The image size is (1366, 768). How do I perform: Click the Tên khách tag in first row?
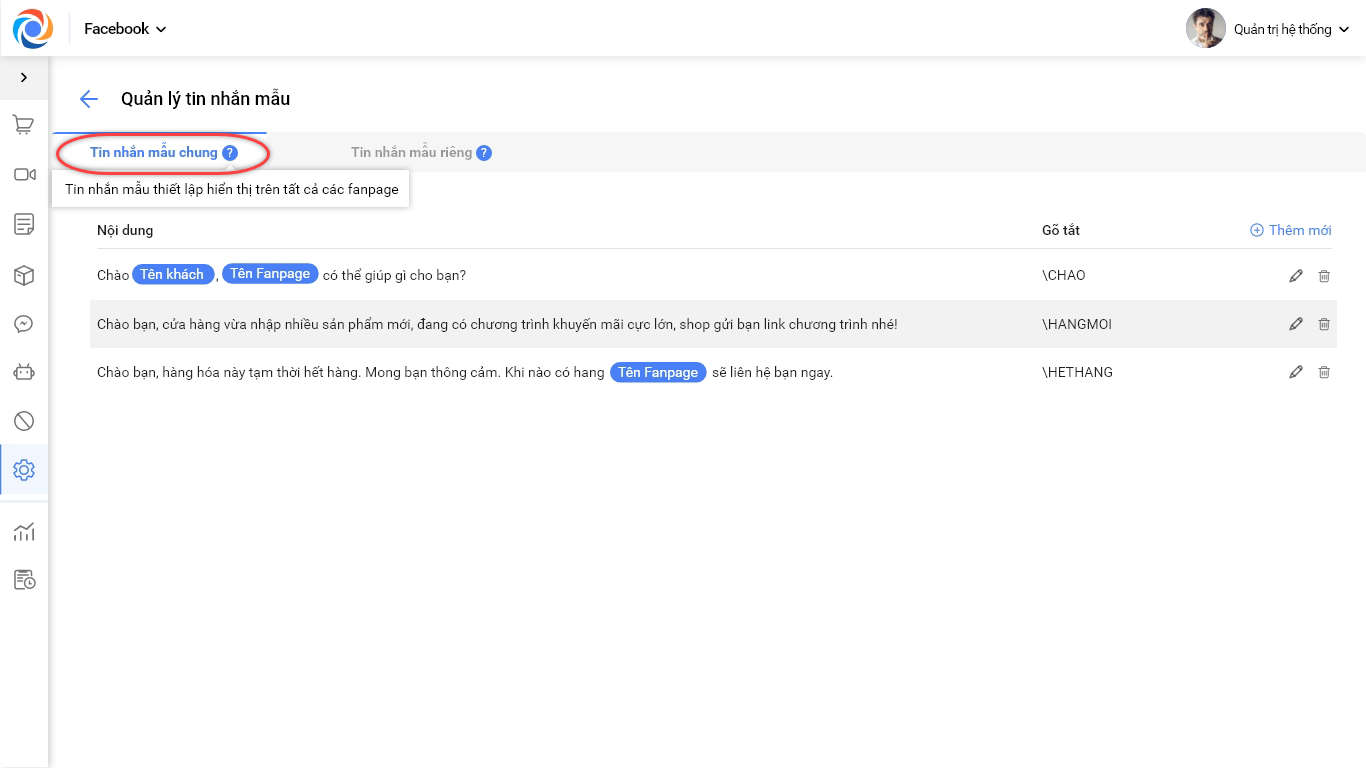pos(173,274)
